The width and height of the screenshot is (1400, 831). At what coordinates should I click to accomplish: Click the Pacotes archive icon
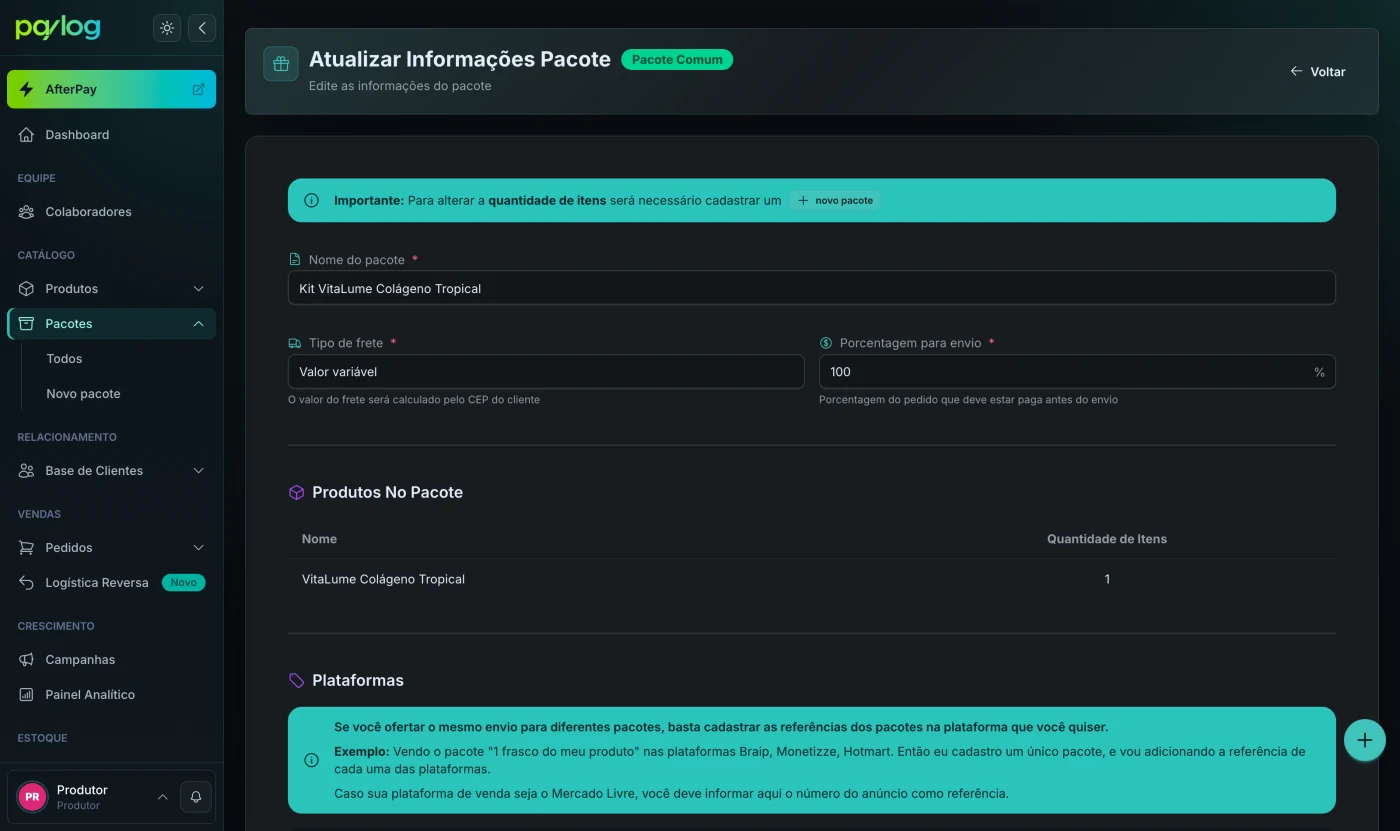[x=27, y=324]
